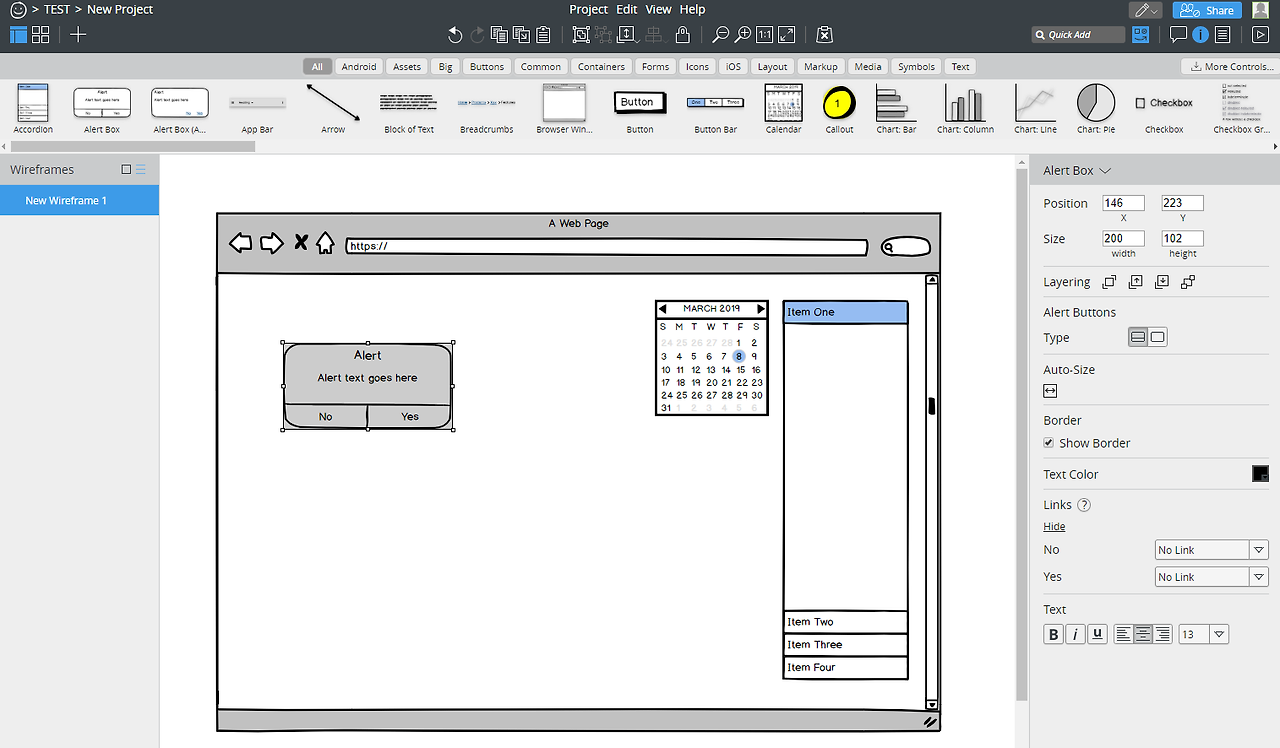Click the Size width input field
This screenshot has height=748, width=1280.
(1123, 238)
